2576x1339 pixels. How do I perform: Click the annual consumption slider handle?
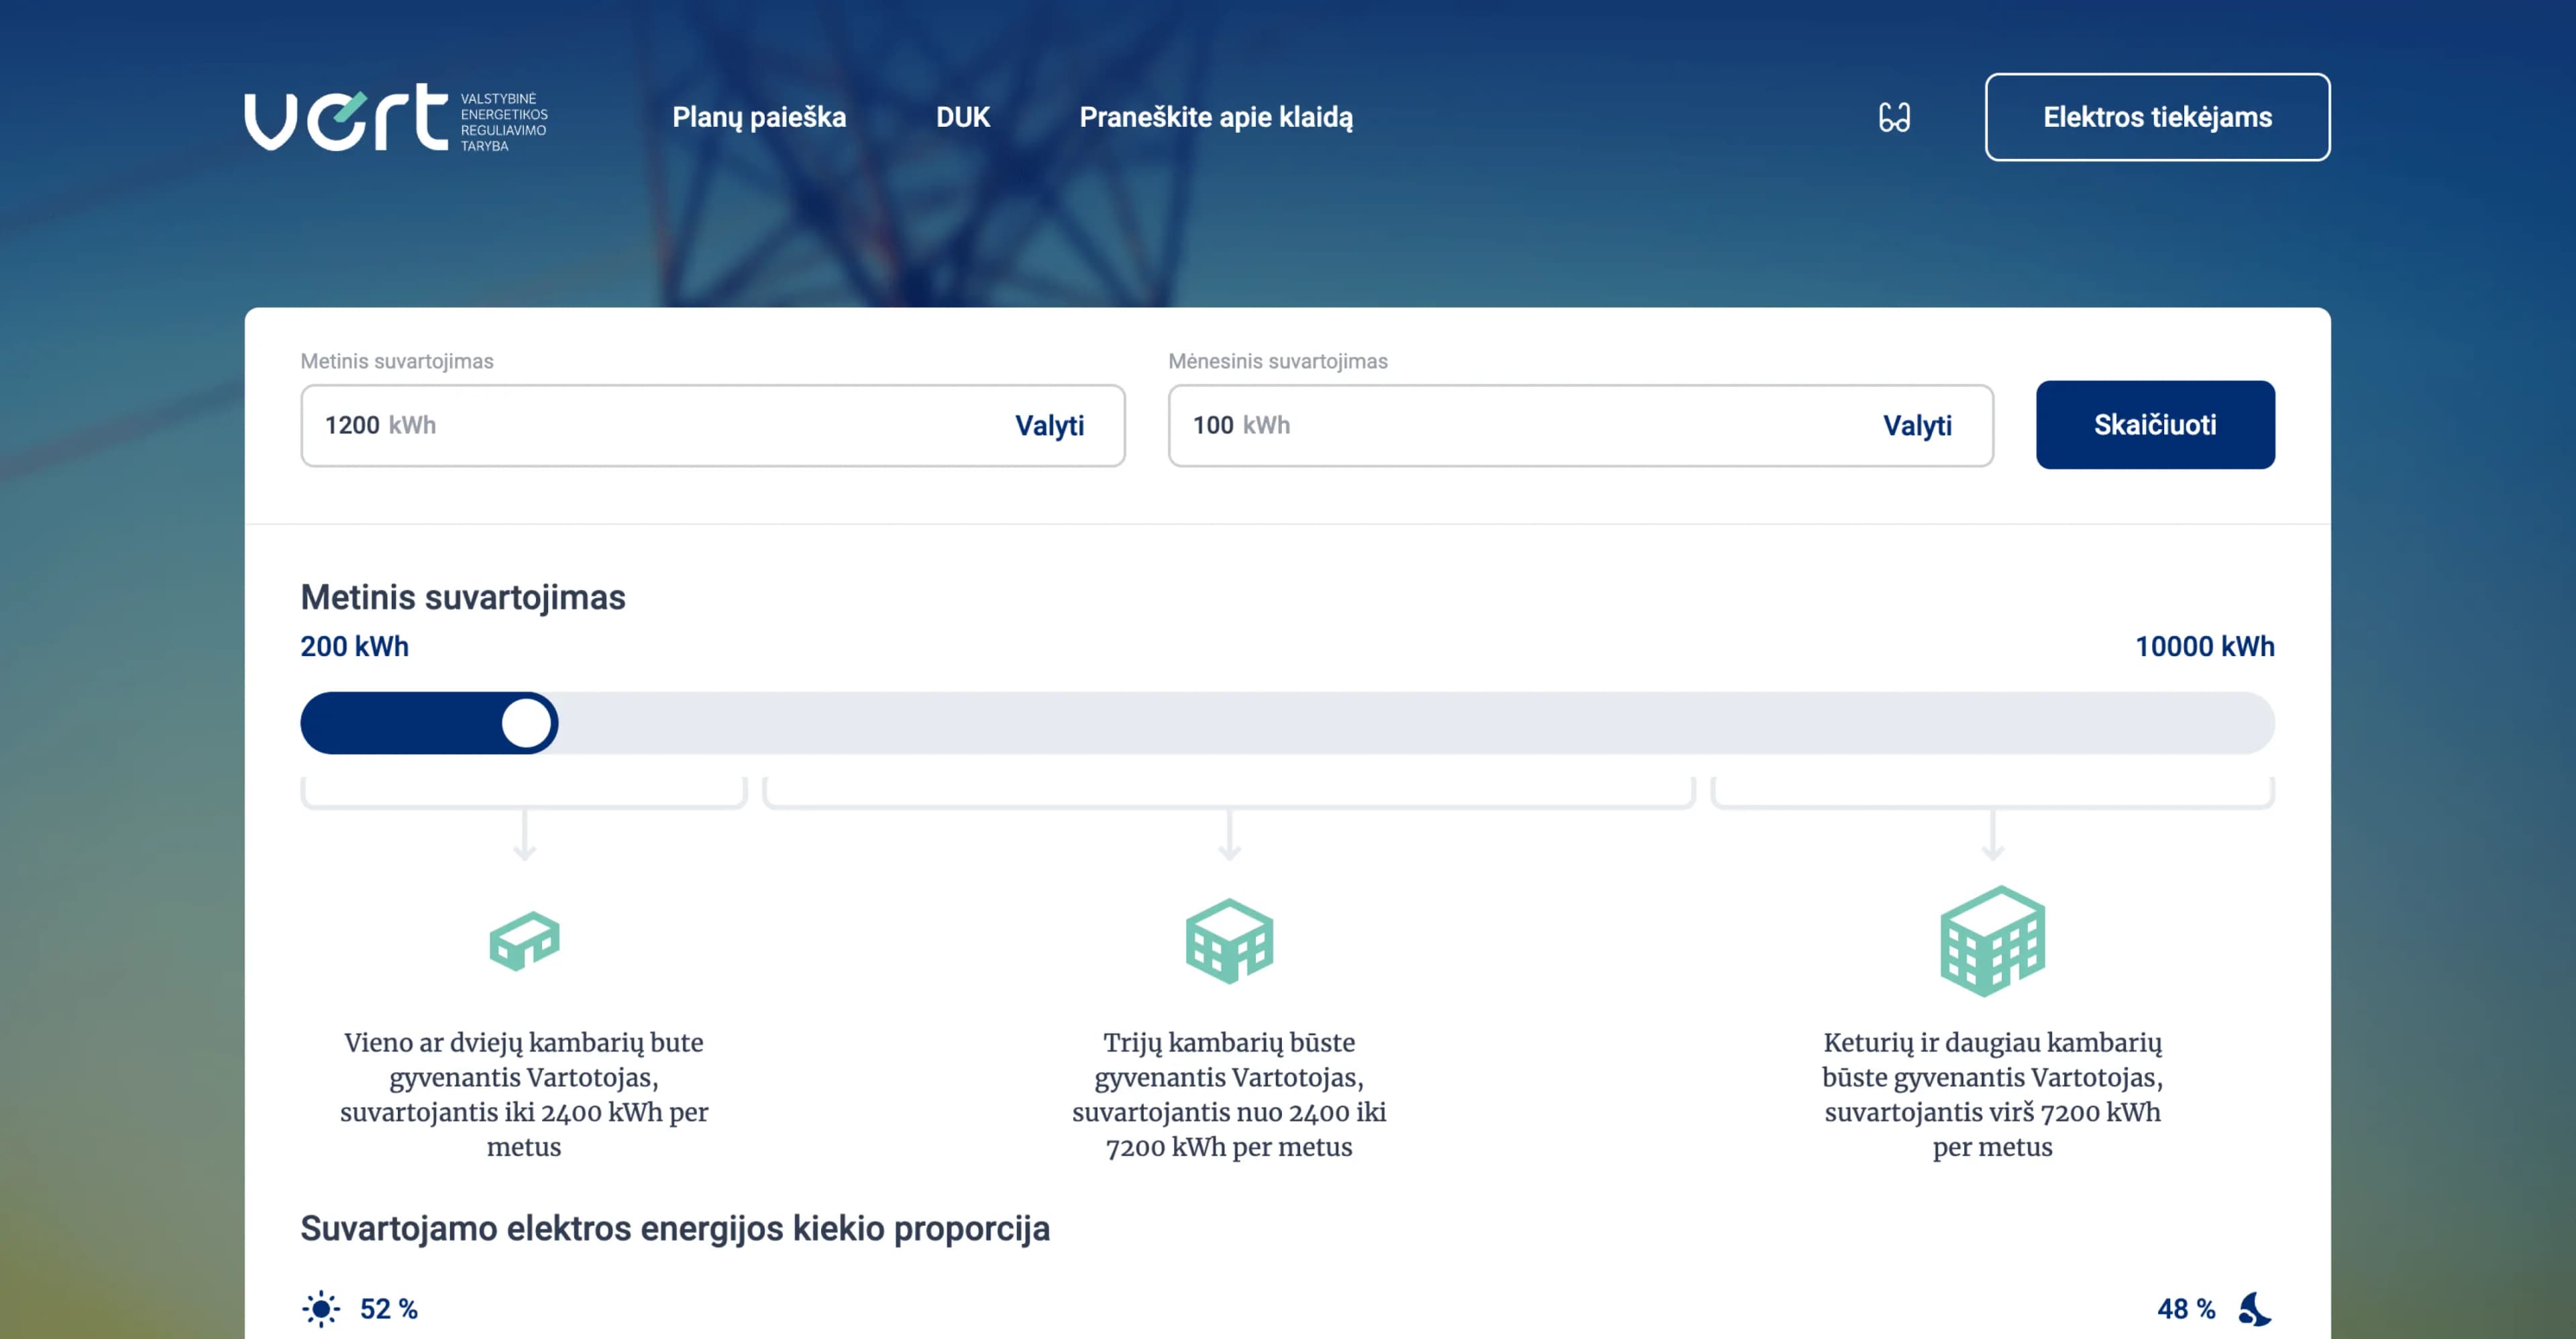pyautogui.click(x=527, y=723)
